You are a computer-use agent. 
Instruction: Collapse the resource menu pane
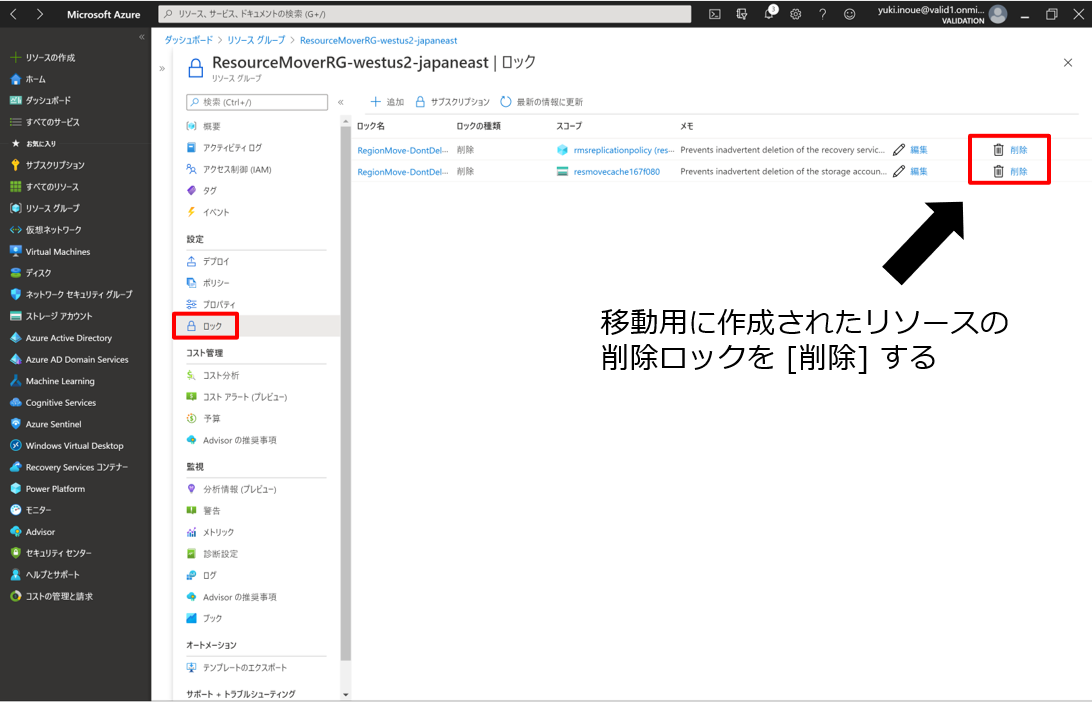341,102
